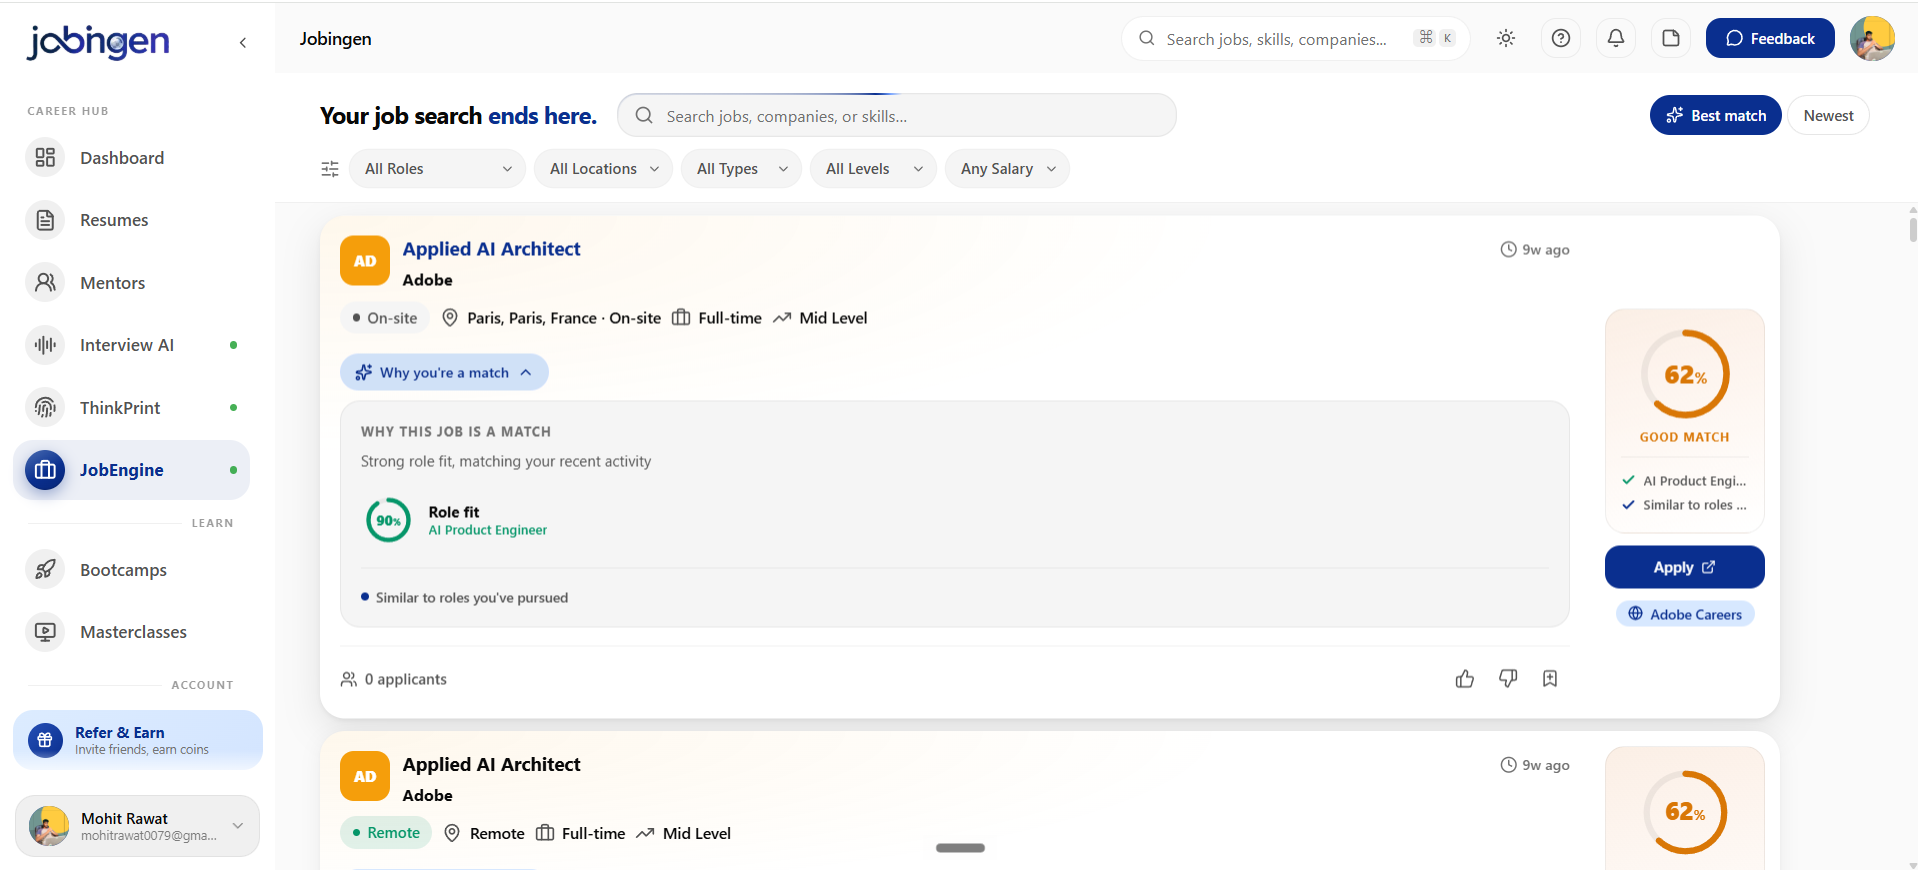Image resolution: width=1918 pixels, height=870 pixels.
Task: Click the AD company logo of the first job
Action: [x=365, y=261]
